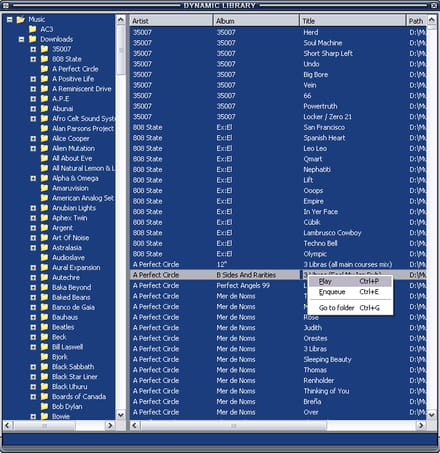
Task: Click the Art Of Noise folder icon
Action: point(44,238)
